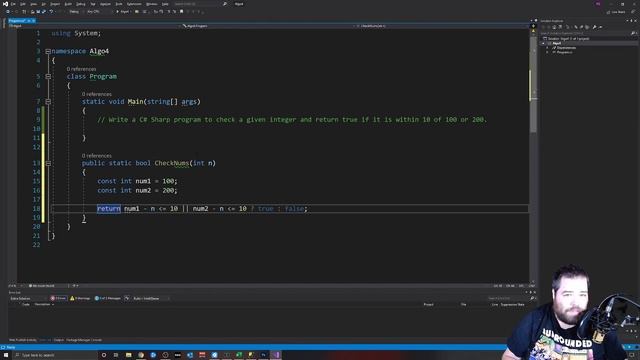Open the Windows Start menu
This screenshot has width=640, height=360.
coord(6,355)
